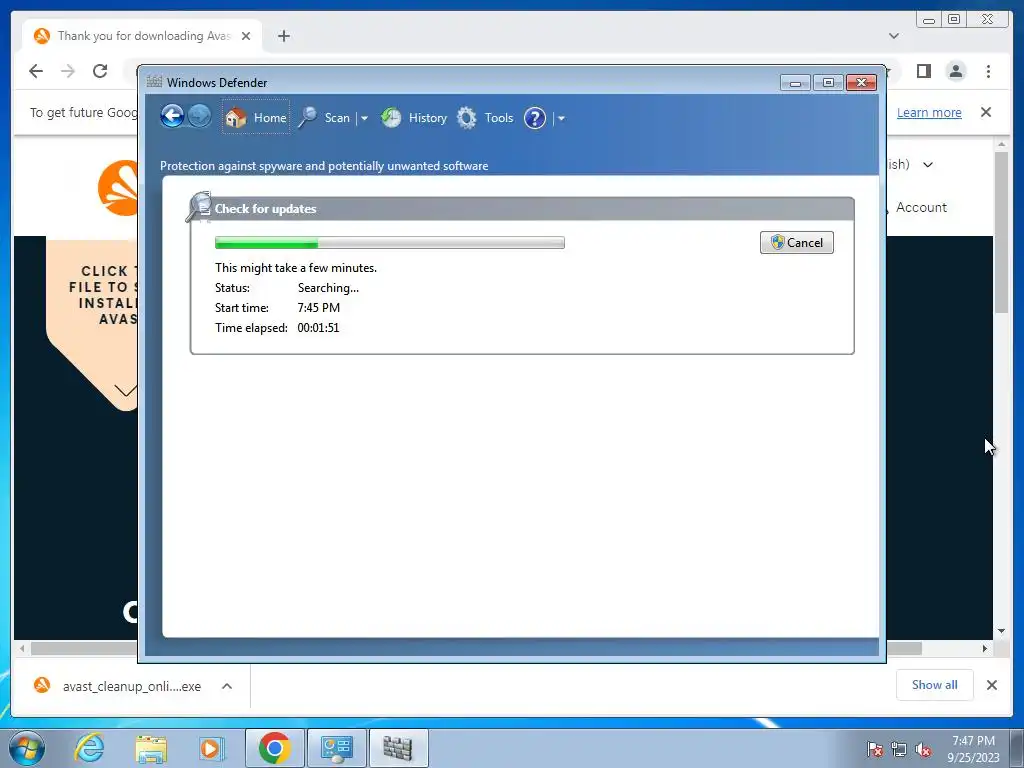Image resolution: width=1024 pixels, height=768 pixels.
Task: Open Chrome three-dot menu
Action: (988, 71)
